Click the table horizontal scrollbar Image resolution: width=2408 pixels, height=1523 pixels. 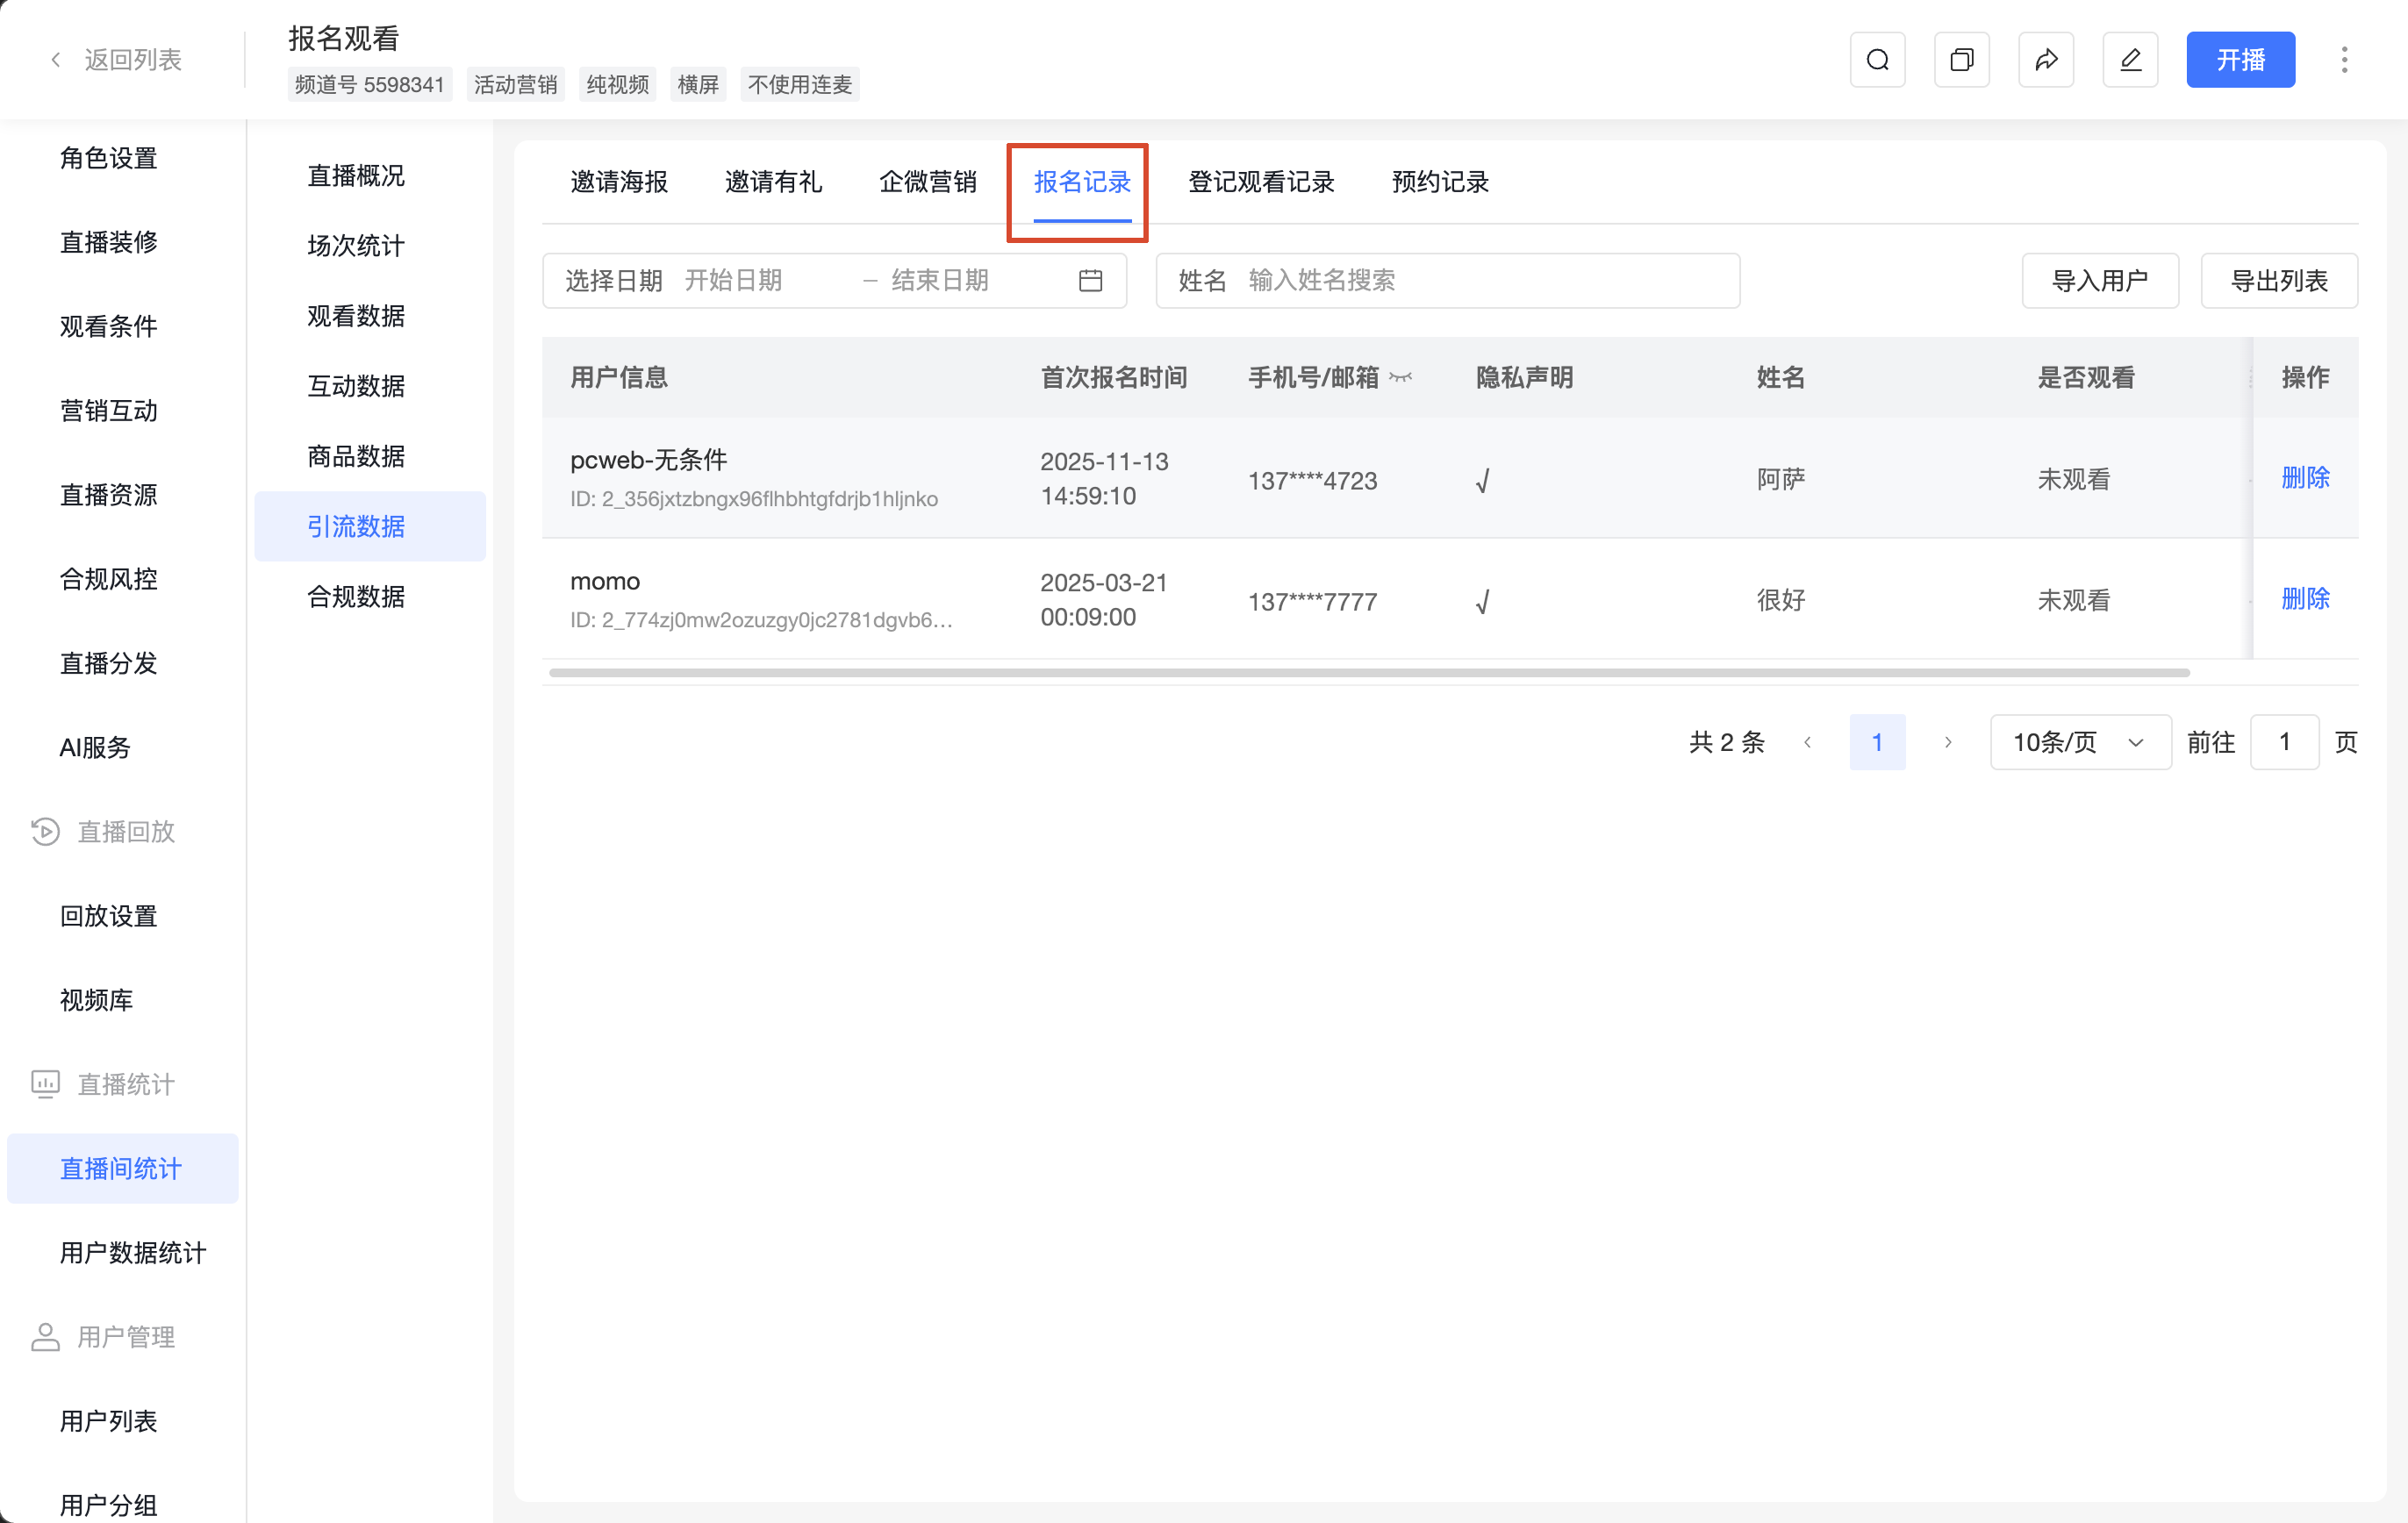1369,673
